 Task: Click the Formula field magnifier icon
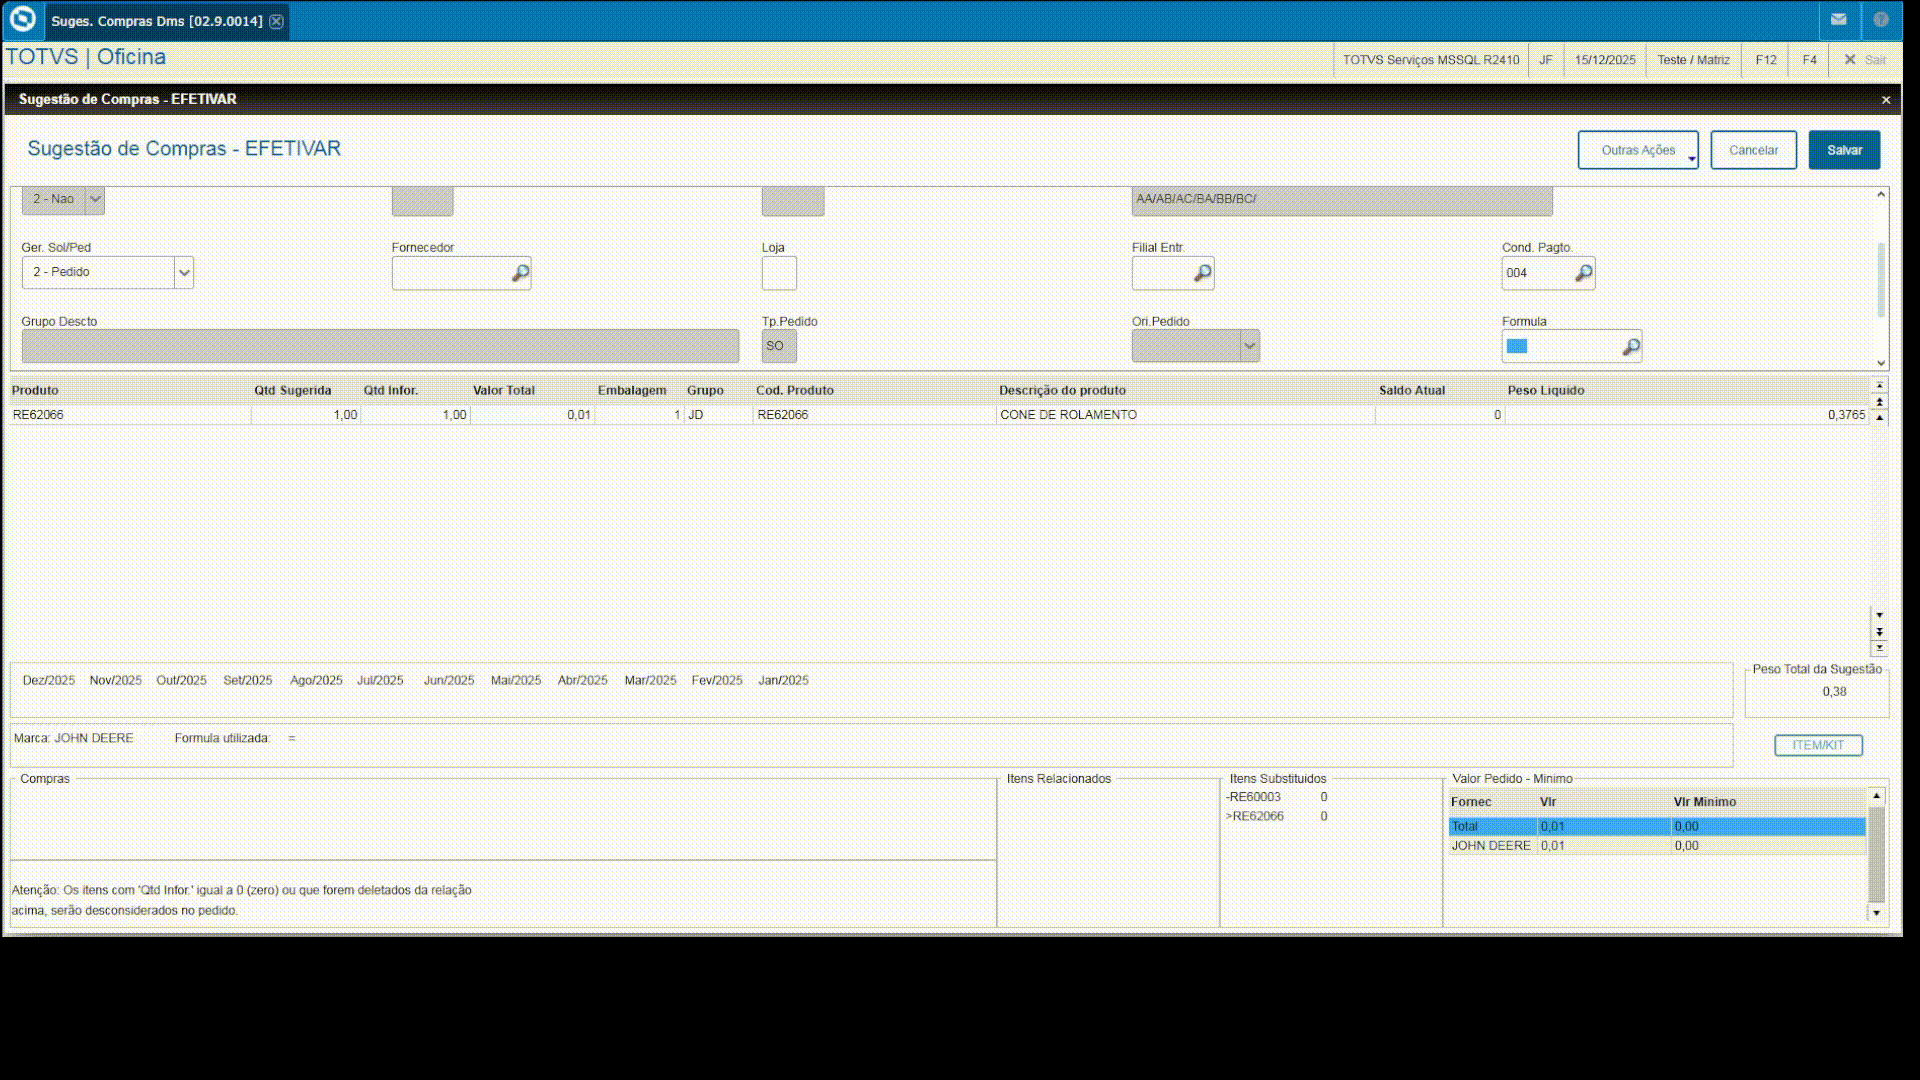[1630, 347]
